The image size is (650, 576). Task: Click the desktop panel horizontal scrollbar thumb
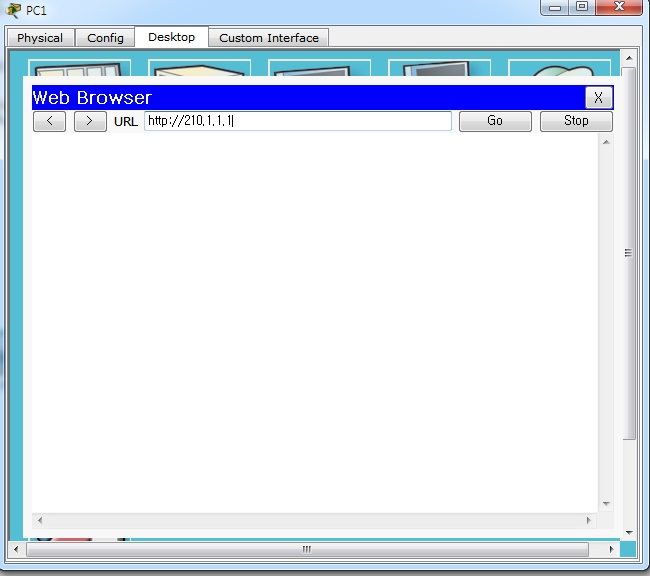coord(307,549)
